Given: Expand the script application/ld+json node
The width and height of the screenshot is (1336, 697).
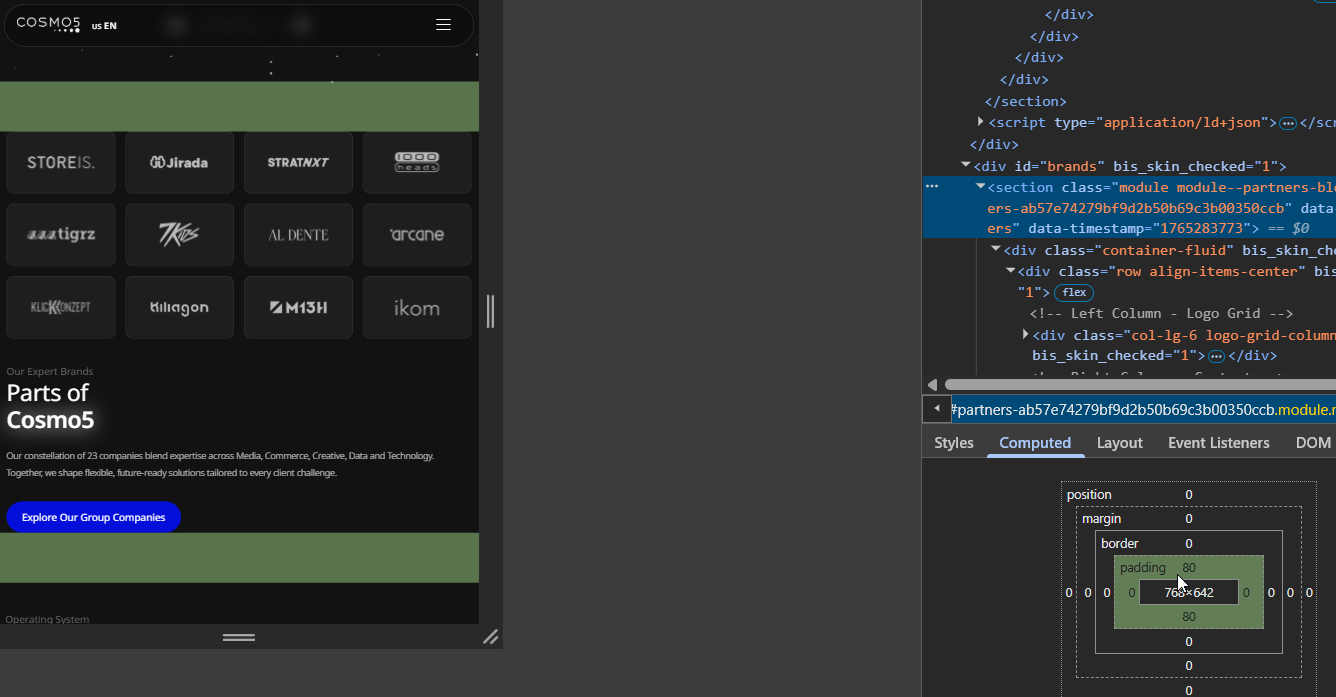Looking at the screenshot, I should (981, 122).
